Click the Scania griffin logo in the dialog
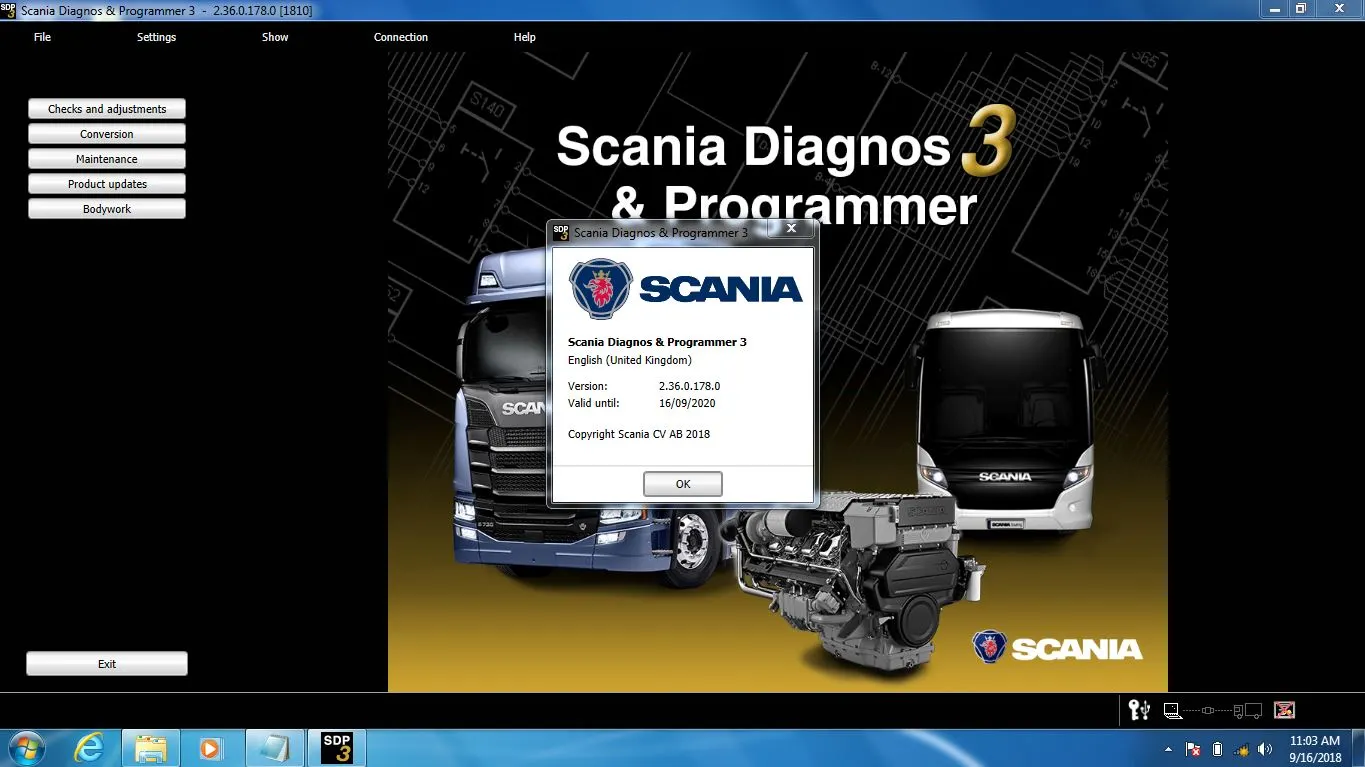 click(601, 288)
